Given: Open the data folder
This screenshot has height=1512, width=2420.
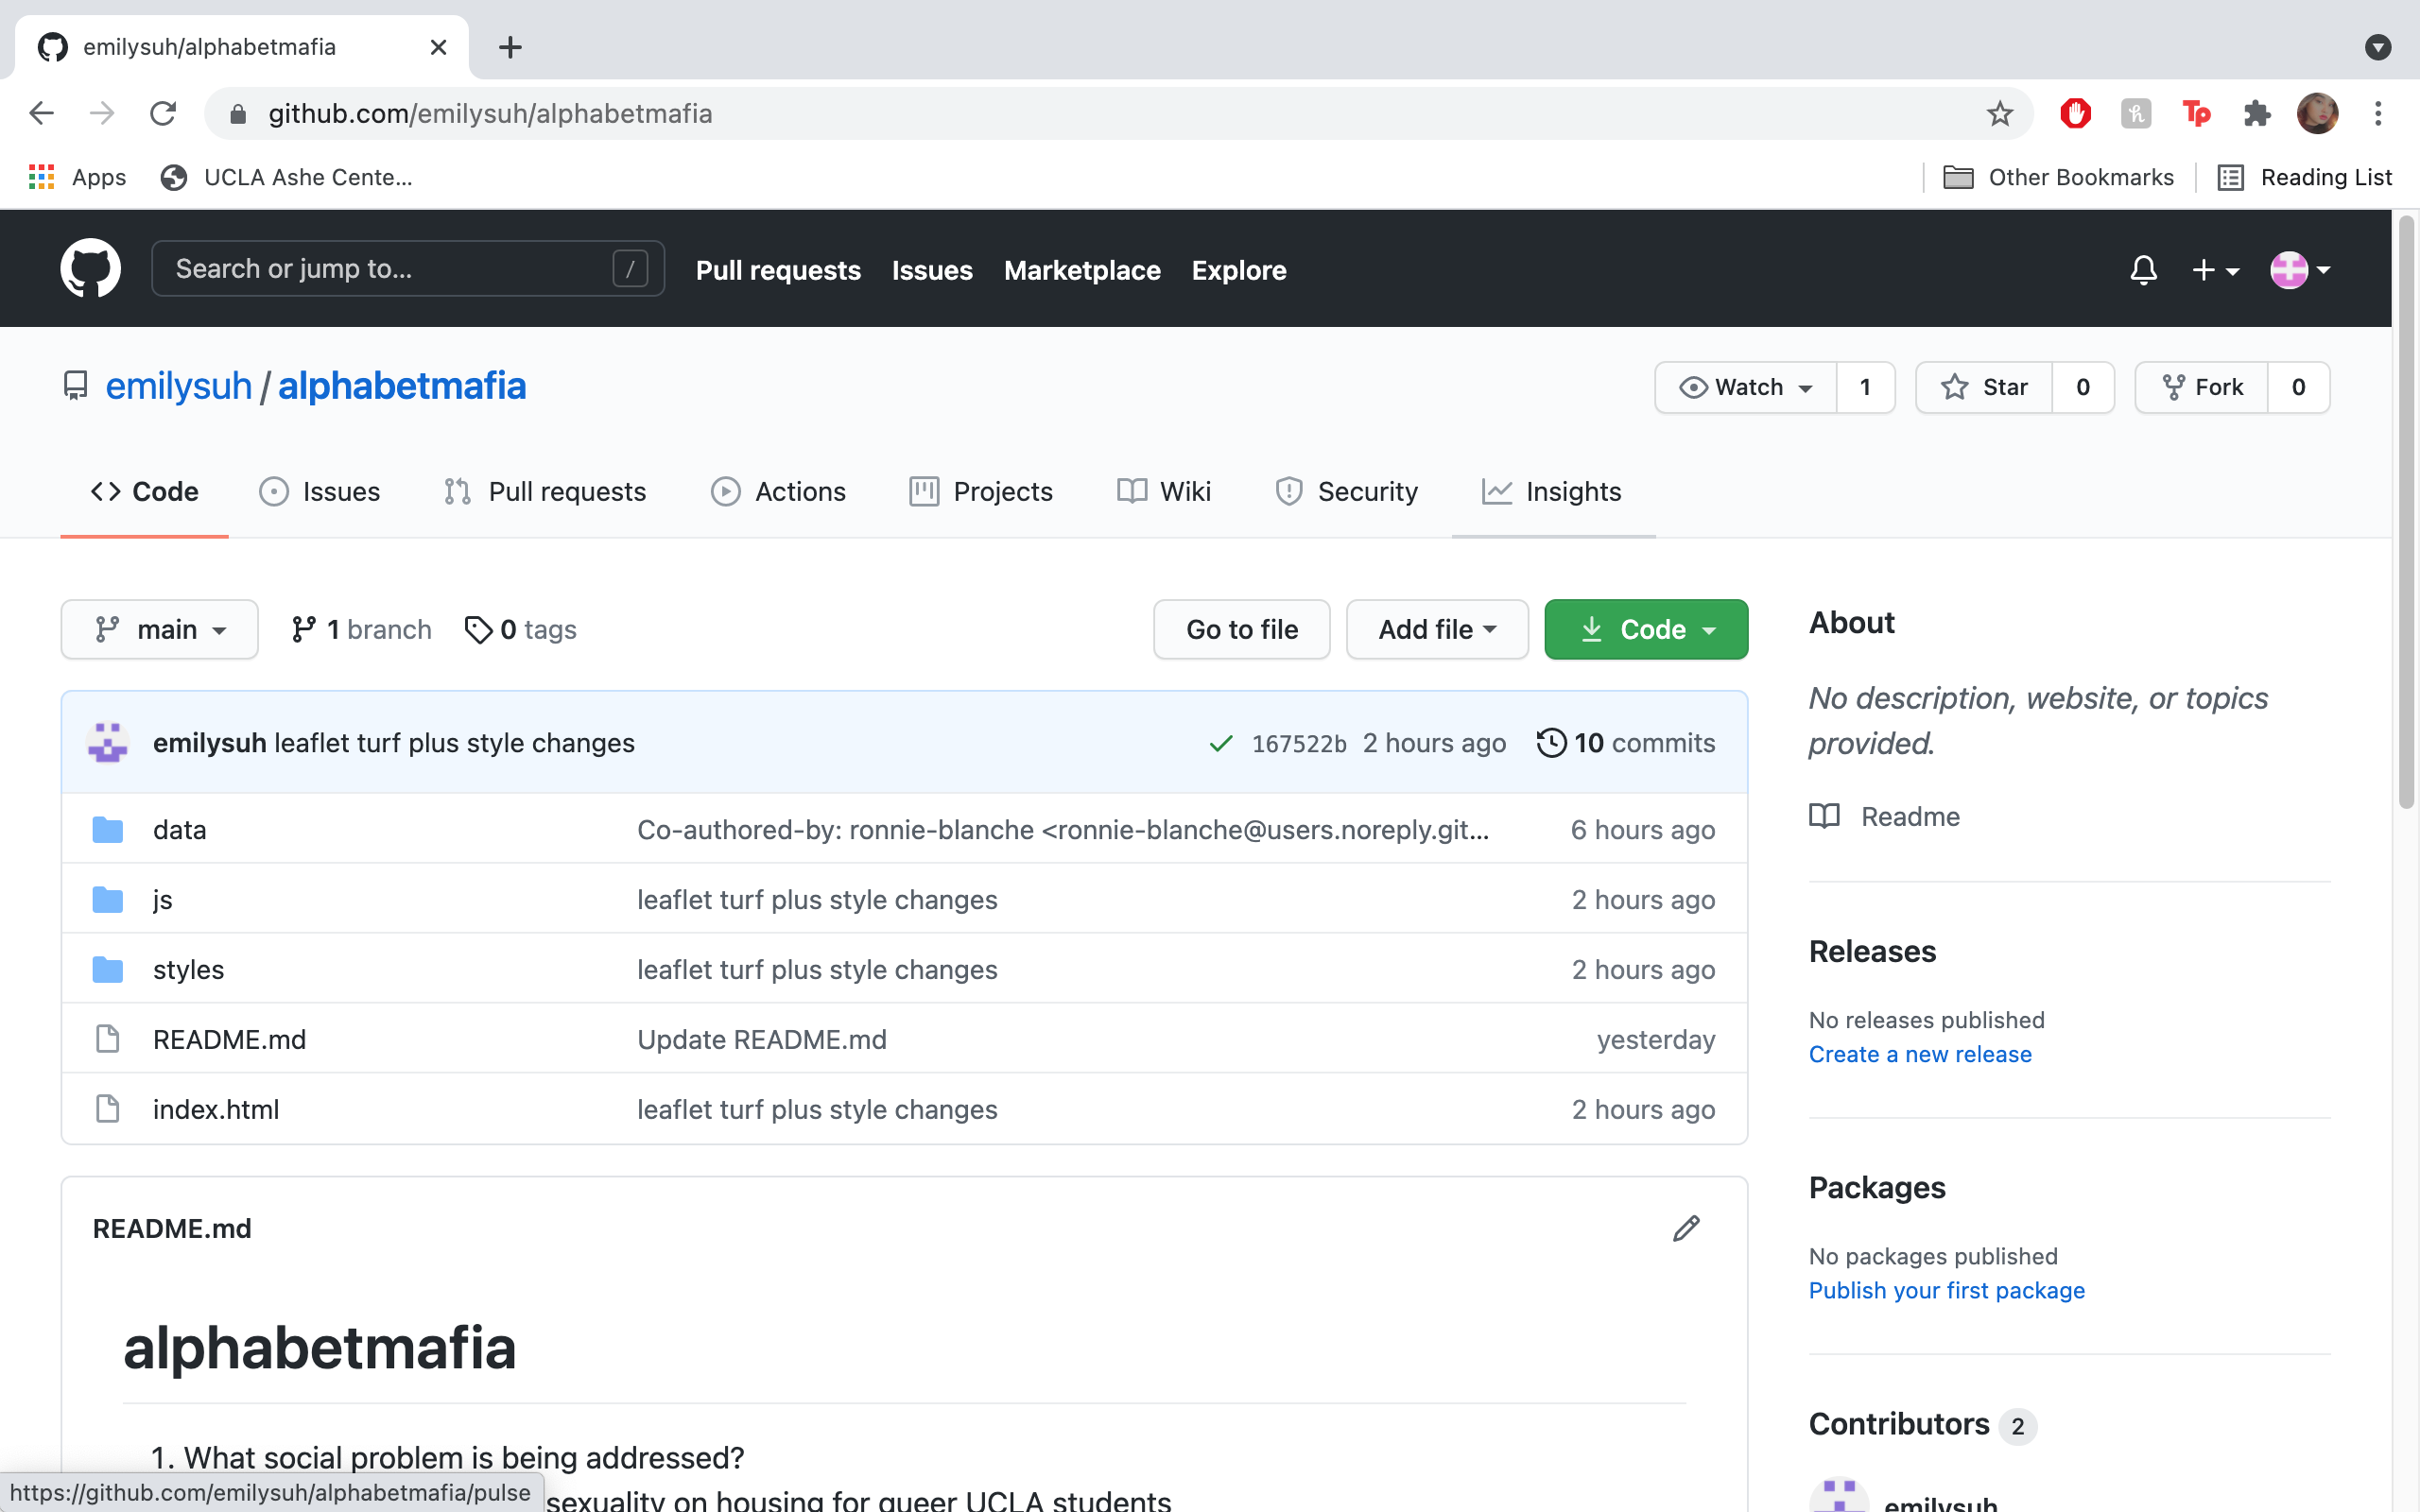Looking at the screenshot, I should coord(180,829).
